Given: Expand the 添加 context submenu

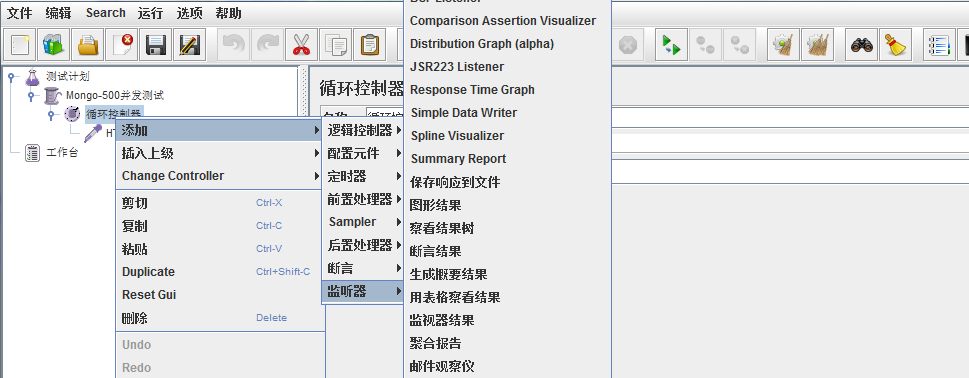Looking at the screenshot, I should [x=219, y=130].
